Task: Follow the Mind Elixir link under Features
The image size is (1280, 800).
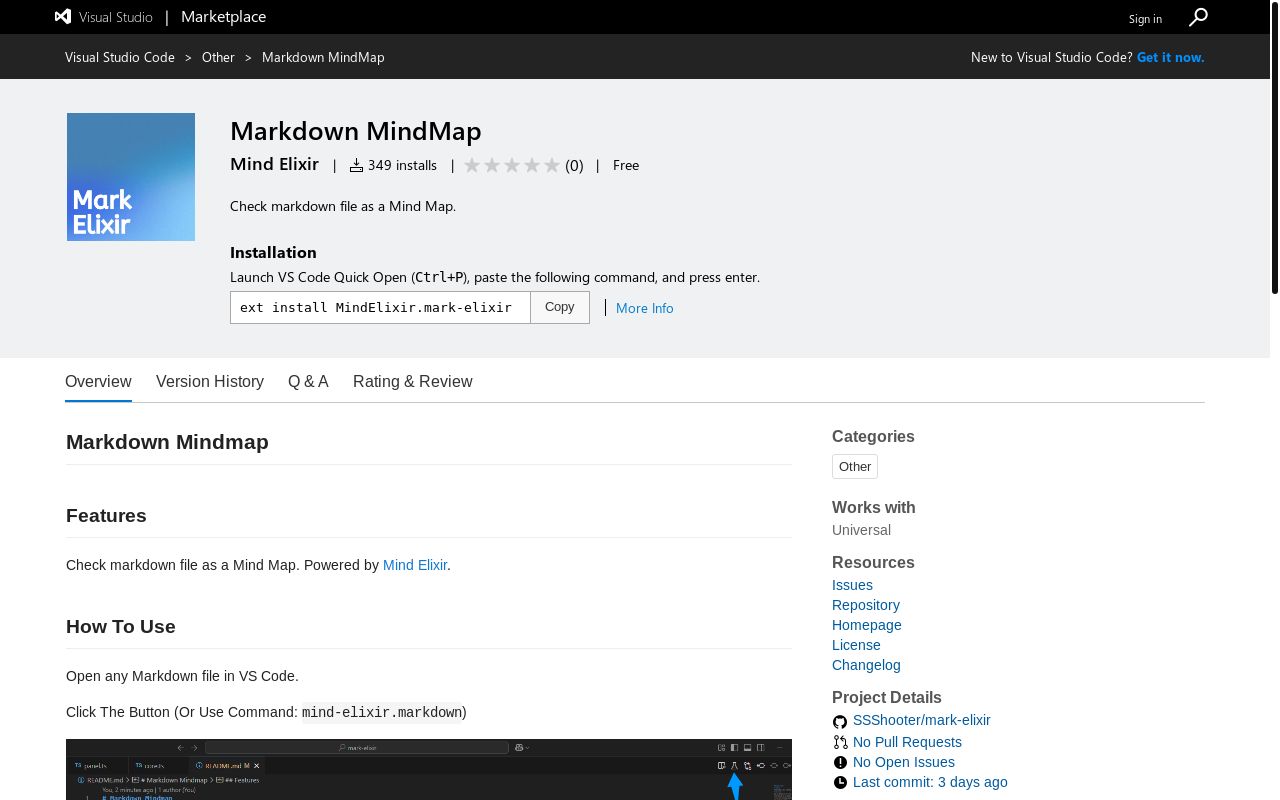Action: [414, 565]
